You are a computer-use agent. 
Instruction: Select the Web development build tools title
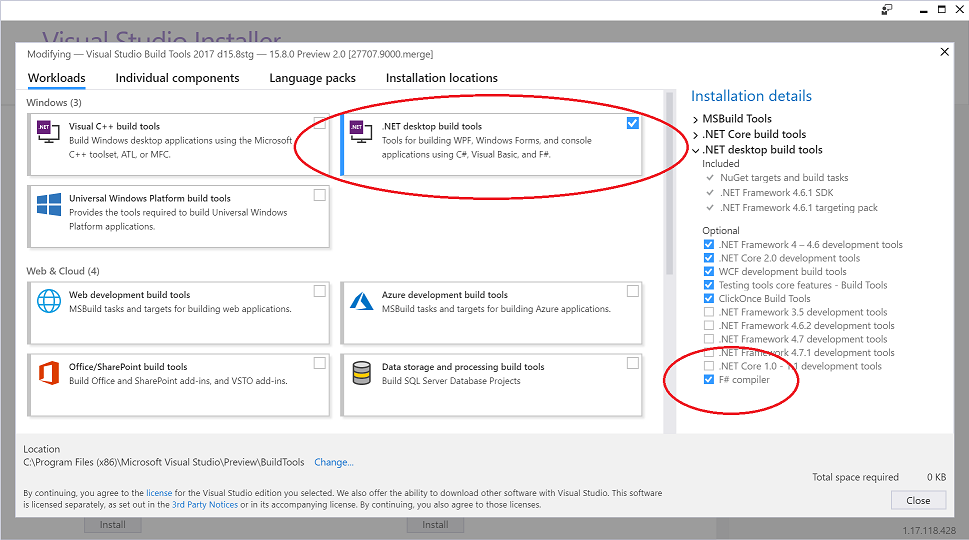click(x=130, y=295)
